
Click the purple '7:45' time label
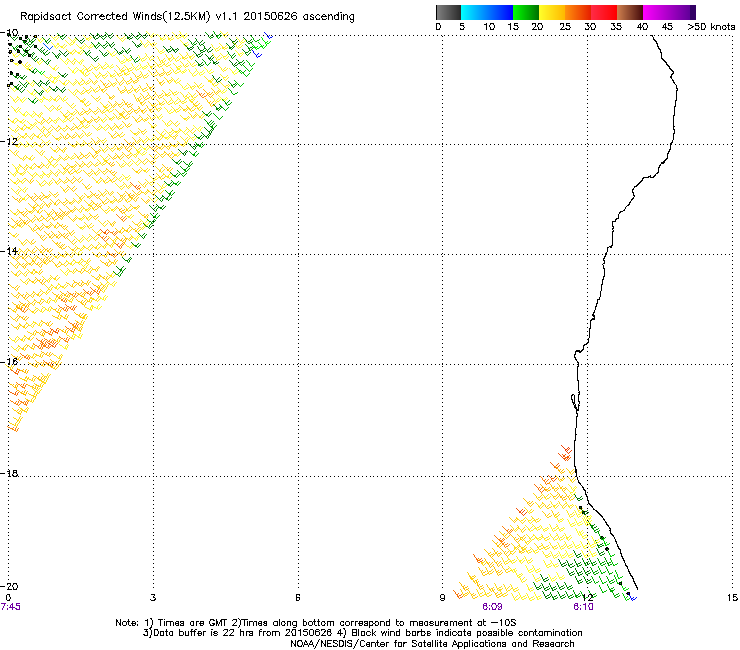click(10, 607)
